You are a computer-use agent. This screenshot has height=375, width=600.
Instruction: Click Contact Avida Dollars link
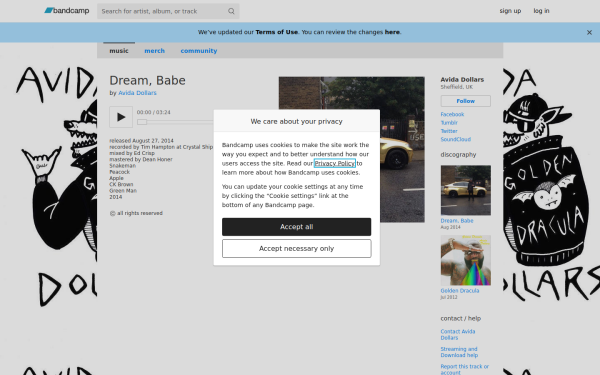(x=458, y=334)
